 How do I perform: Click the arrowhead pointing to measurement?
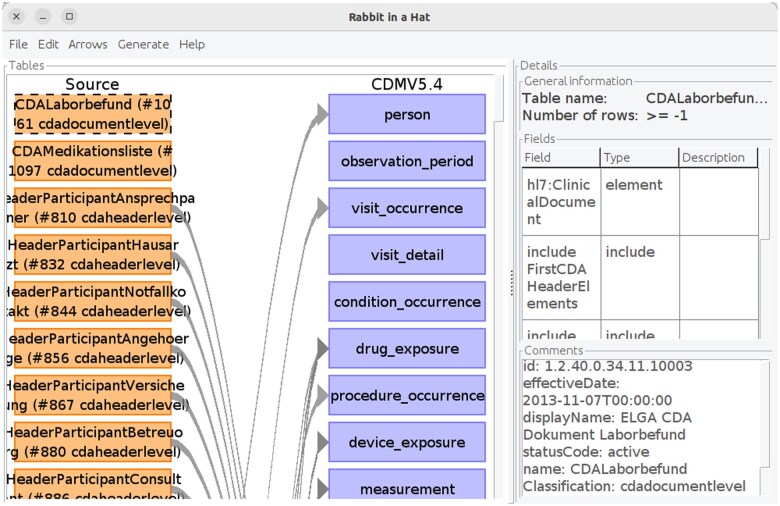(322, 488)
